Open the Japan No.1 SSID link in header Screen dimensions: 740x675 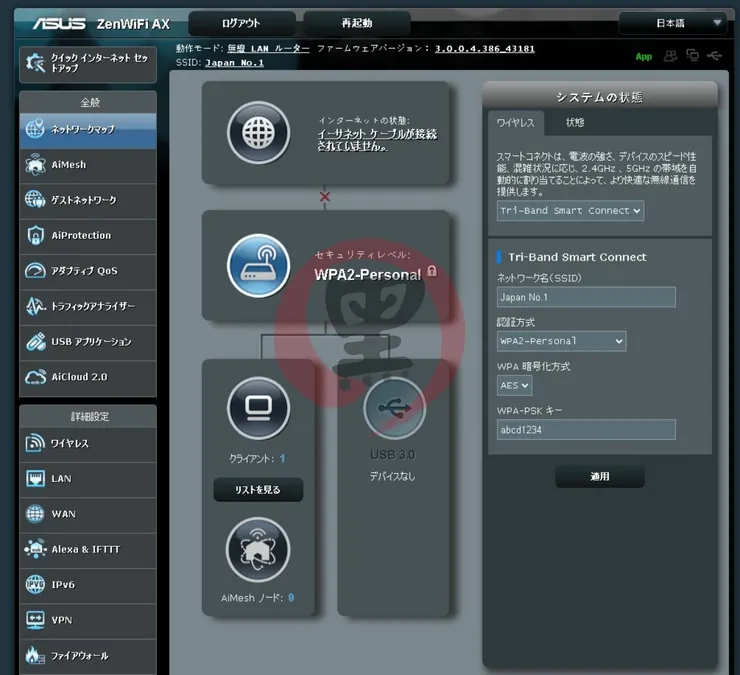[235, 63]
